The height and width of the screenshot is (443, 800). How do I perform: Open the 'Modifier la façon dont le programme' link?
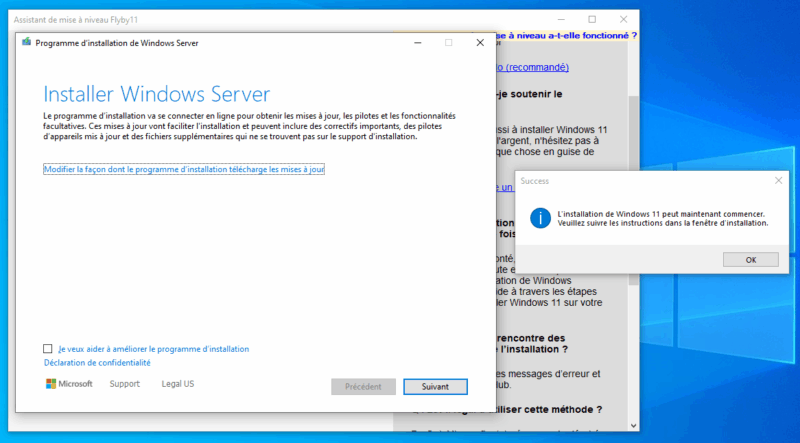(184, 169)
